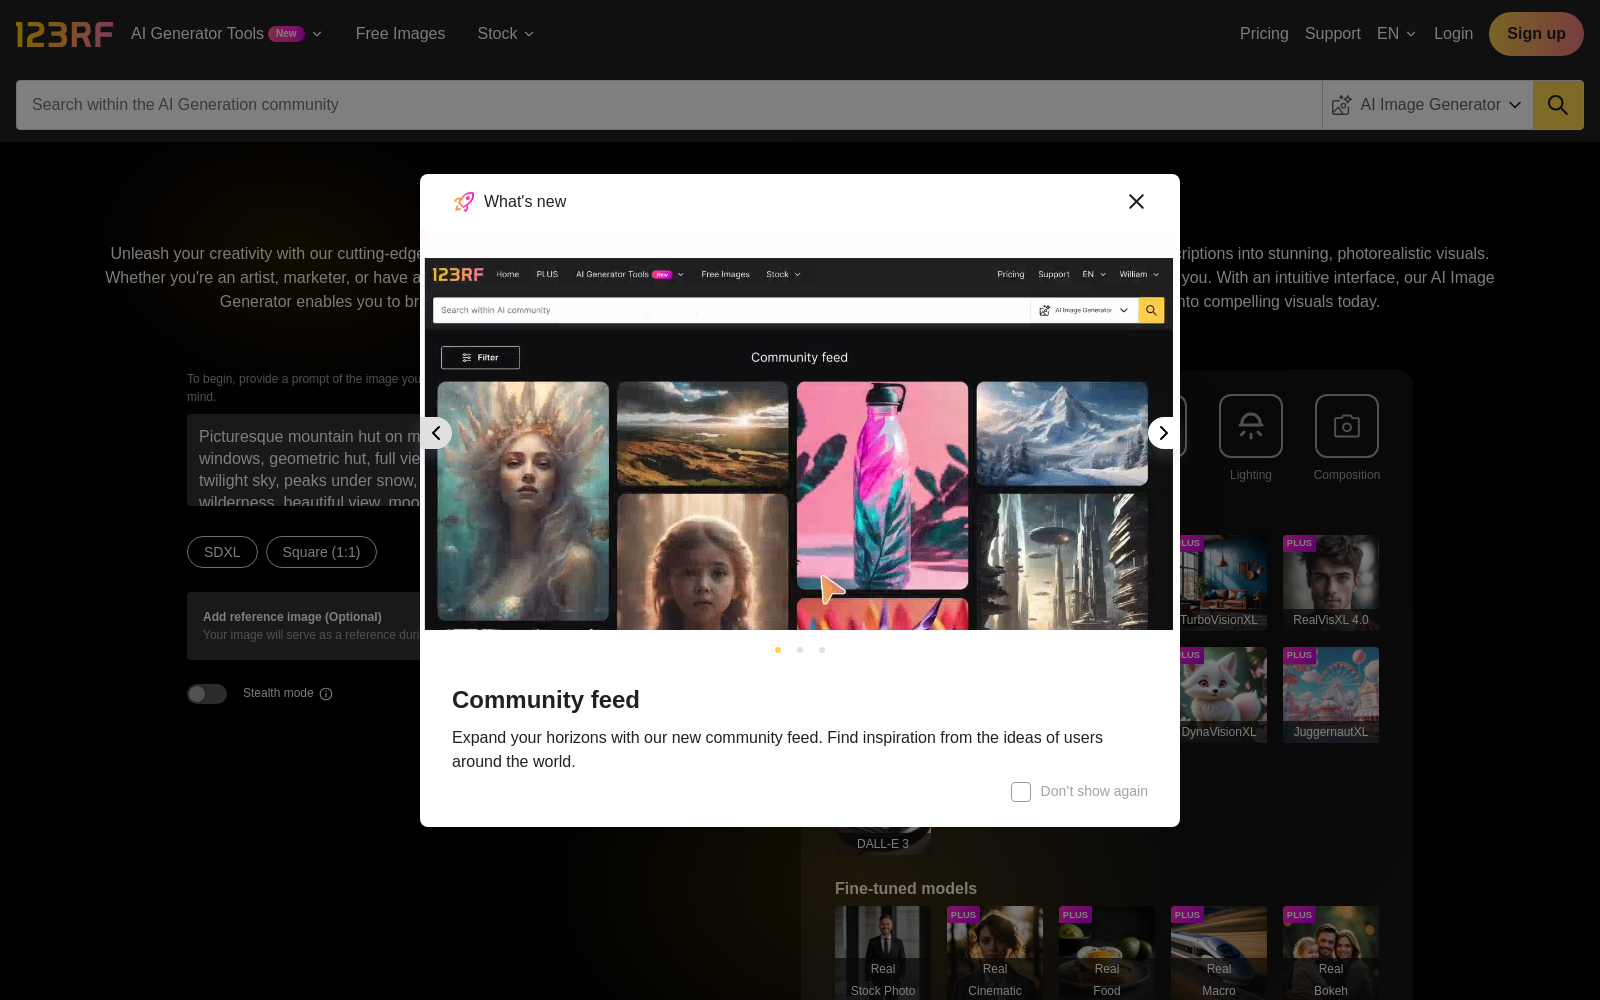This screenshot has width=1600, height=1000.
Task: Select Real Cinematic fine-tuned model
Action: click(x=995, y=953)
